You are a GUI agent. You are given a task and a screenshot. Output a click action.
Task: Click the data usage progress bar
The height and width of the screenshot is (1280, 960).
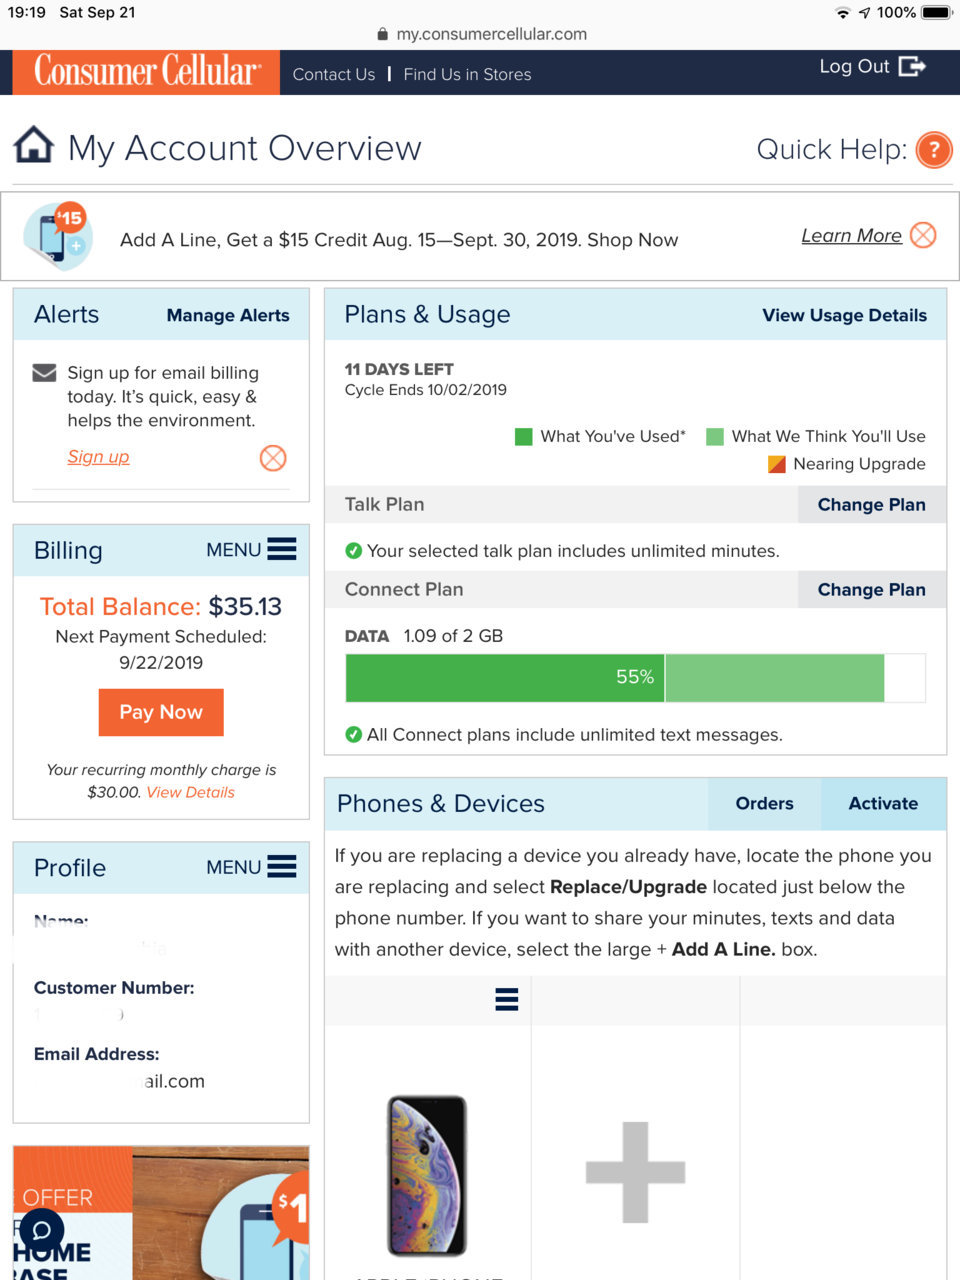point(635,678)
